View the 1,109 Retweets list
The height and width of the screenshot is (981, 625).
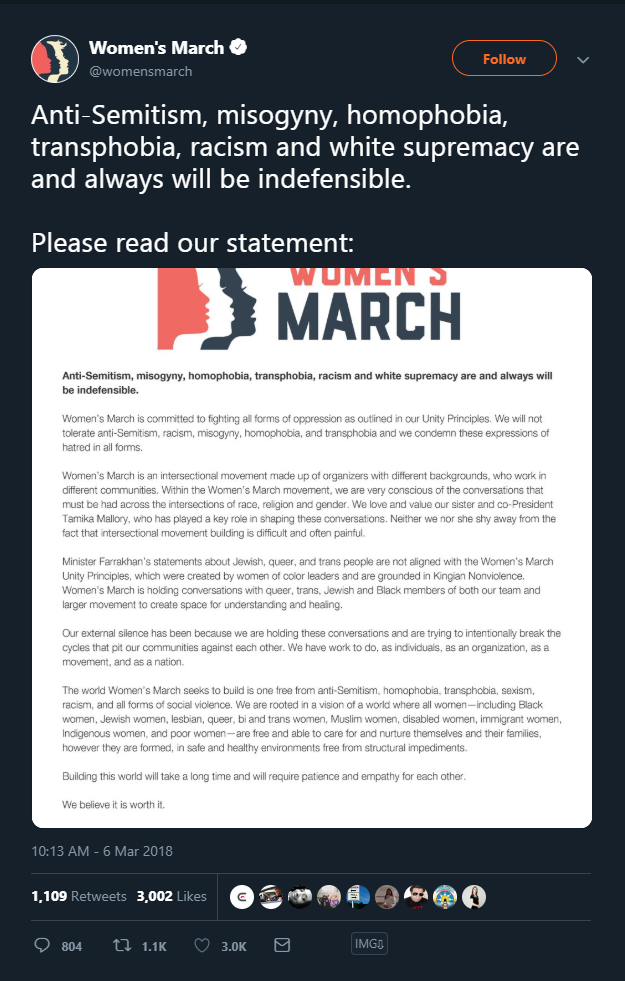coord(79,897)
